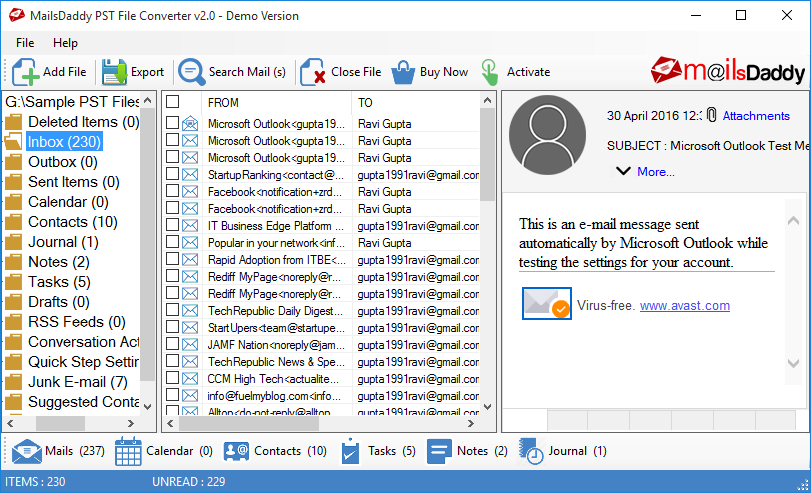
Task: Click envelope icon of IT Business Edge mail
Action: (x=190, y=226)
